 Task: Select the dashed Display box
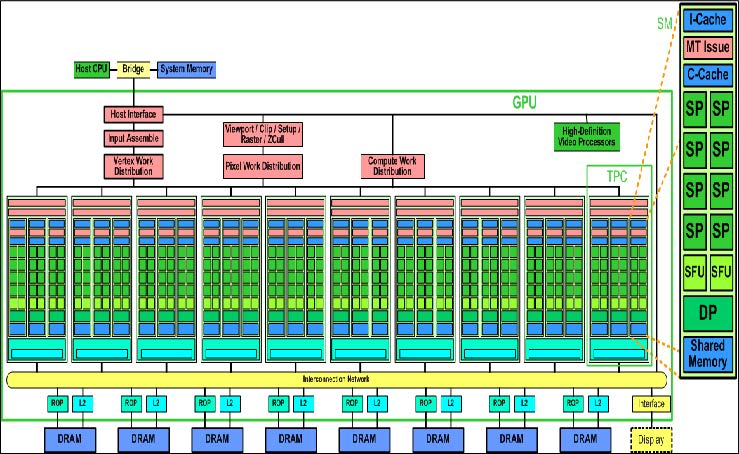point(650,437)
